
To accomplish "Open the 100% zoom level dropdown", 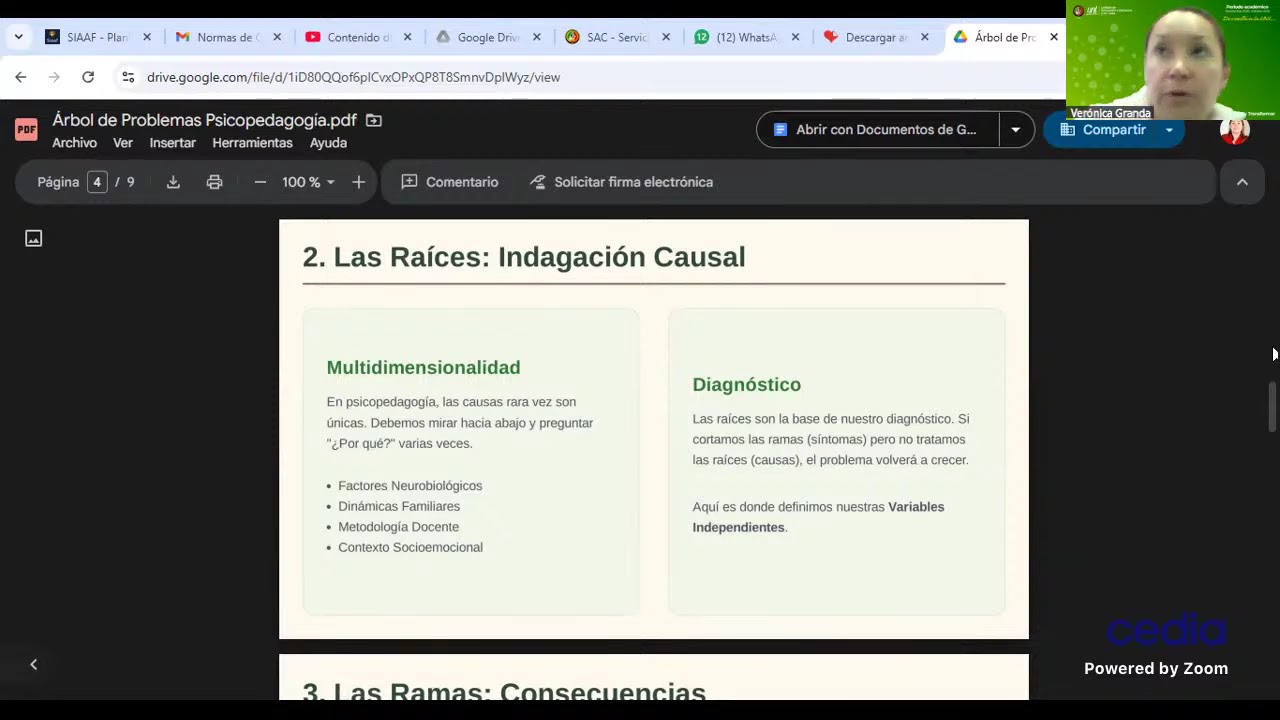I will (308, 182).
